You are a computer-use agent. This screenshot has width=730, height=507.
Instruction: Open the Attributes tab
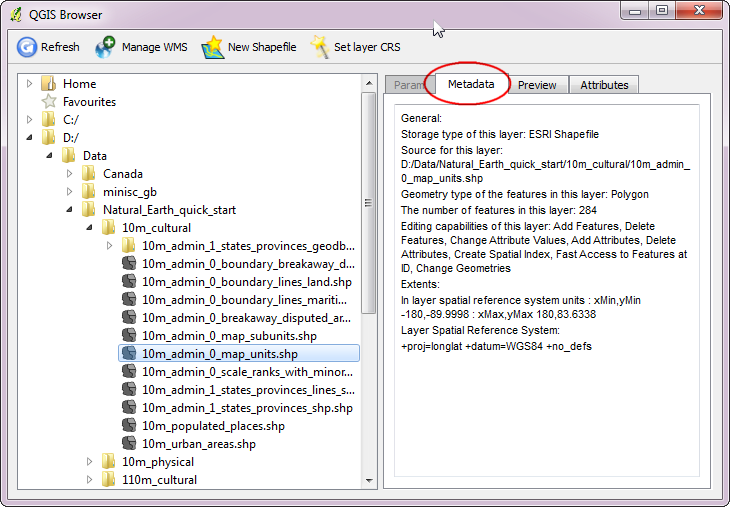coord(604,85)
